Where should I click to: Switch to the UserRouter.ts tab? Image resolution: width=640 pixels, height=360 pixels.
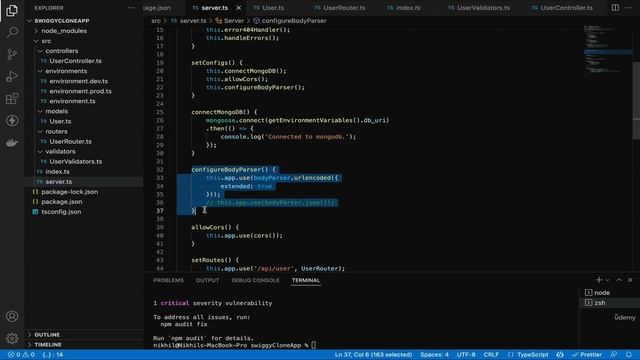tap(344, 8)
